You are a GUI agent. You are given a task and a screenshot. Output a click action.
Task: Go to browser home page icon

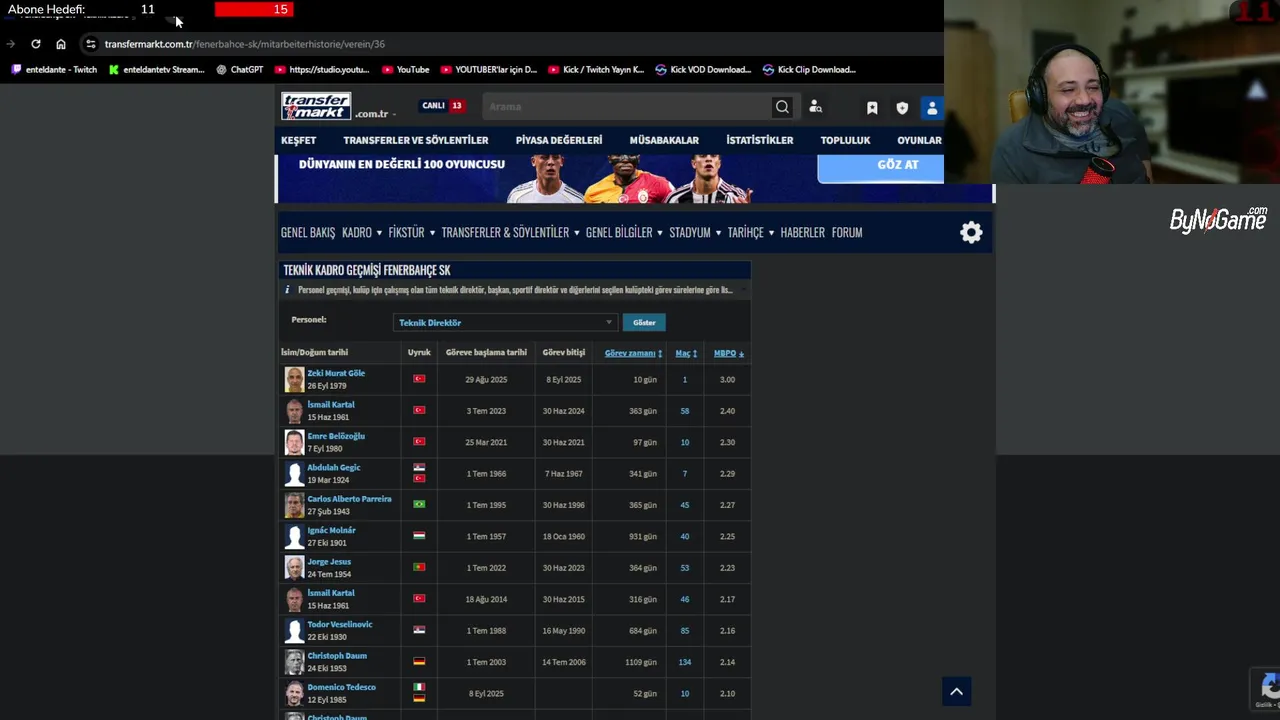click(x=61, y=44)
